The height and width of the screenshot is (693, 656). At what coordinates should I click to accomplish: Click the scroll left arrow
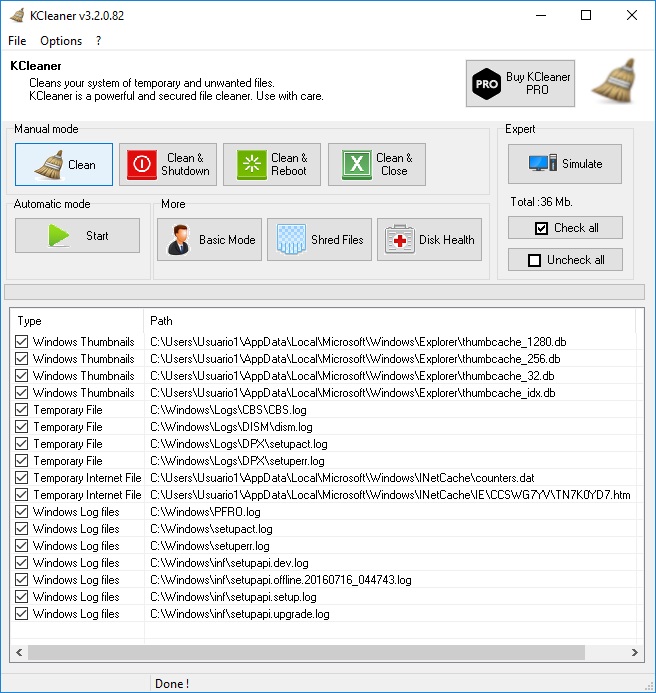point(19,652)
